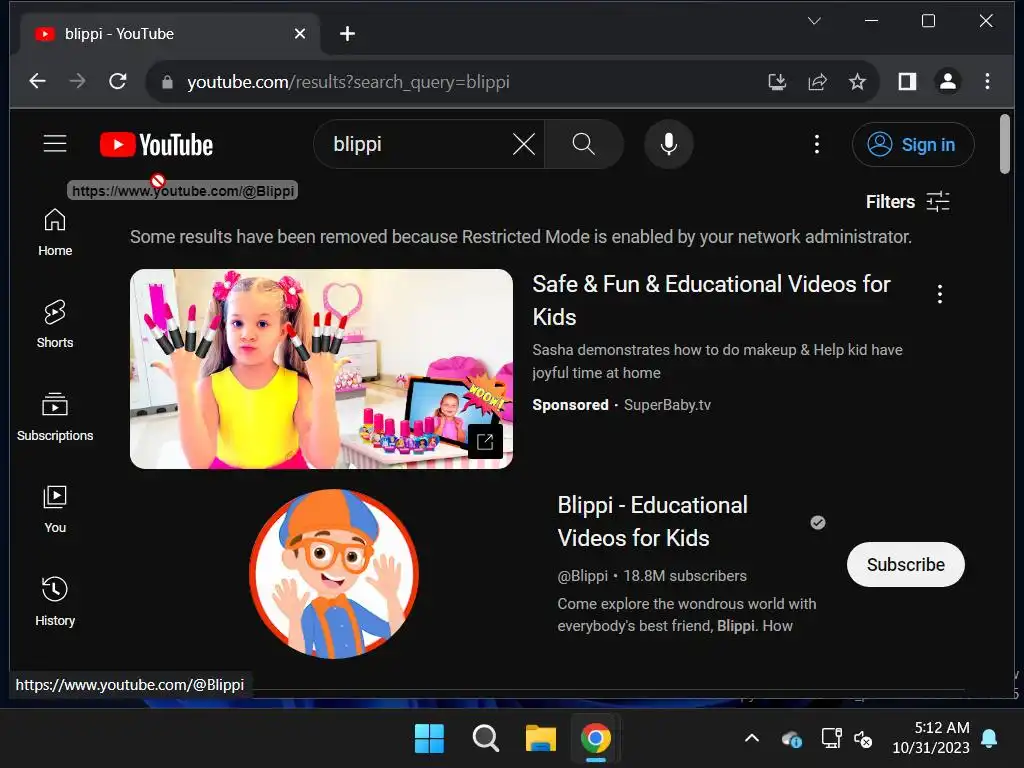Select the 'blippi - YouTube' tab

pos(170,34)
